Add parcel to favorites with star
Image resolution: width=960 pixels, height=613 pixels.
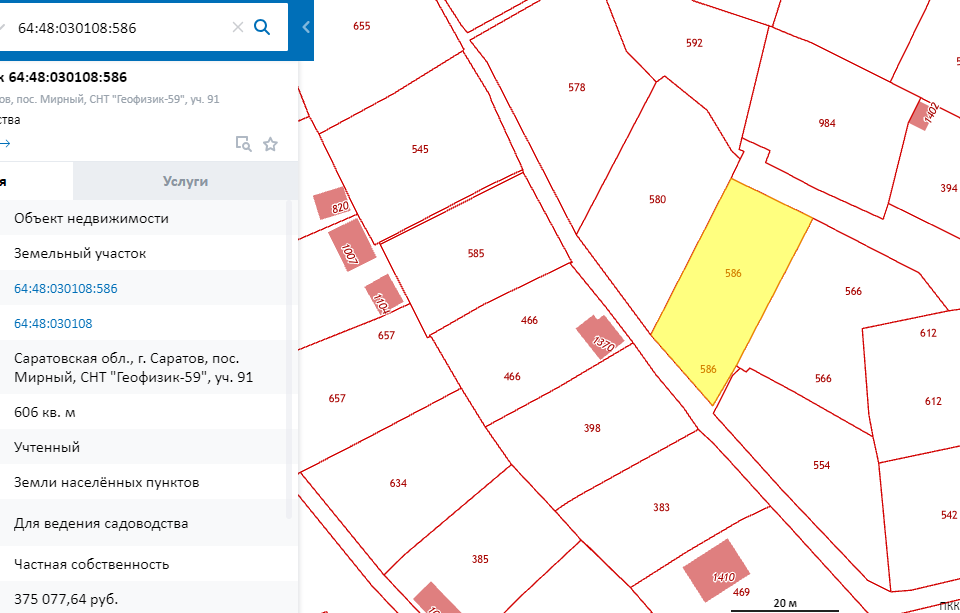pyautogui.click(x=270, y=144)
